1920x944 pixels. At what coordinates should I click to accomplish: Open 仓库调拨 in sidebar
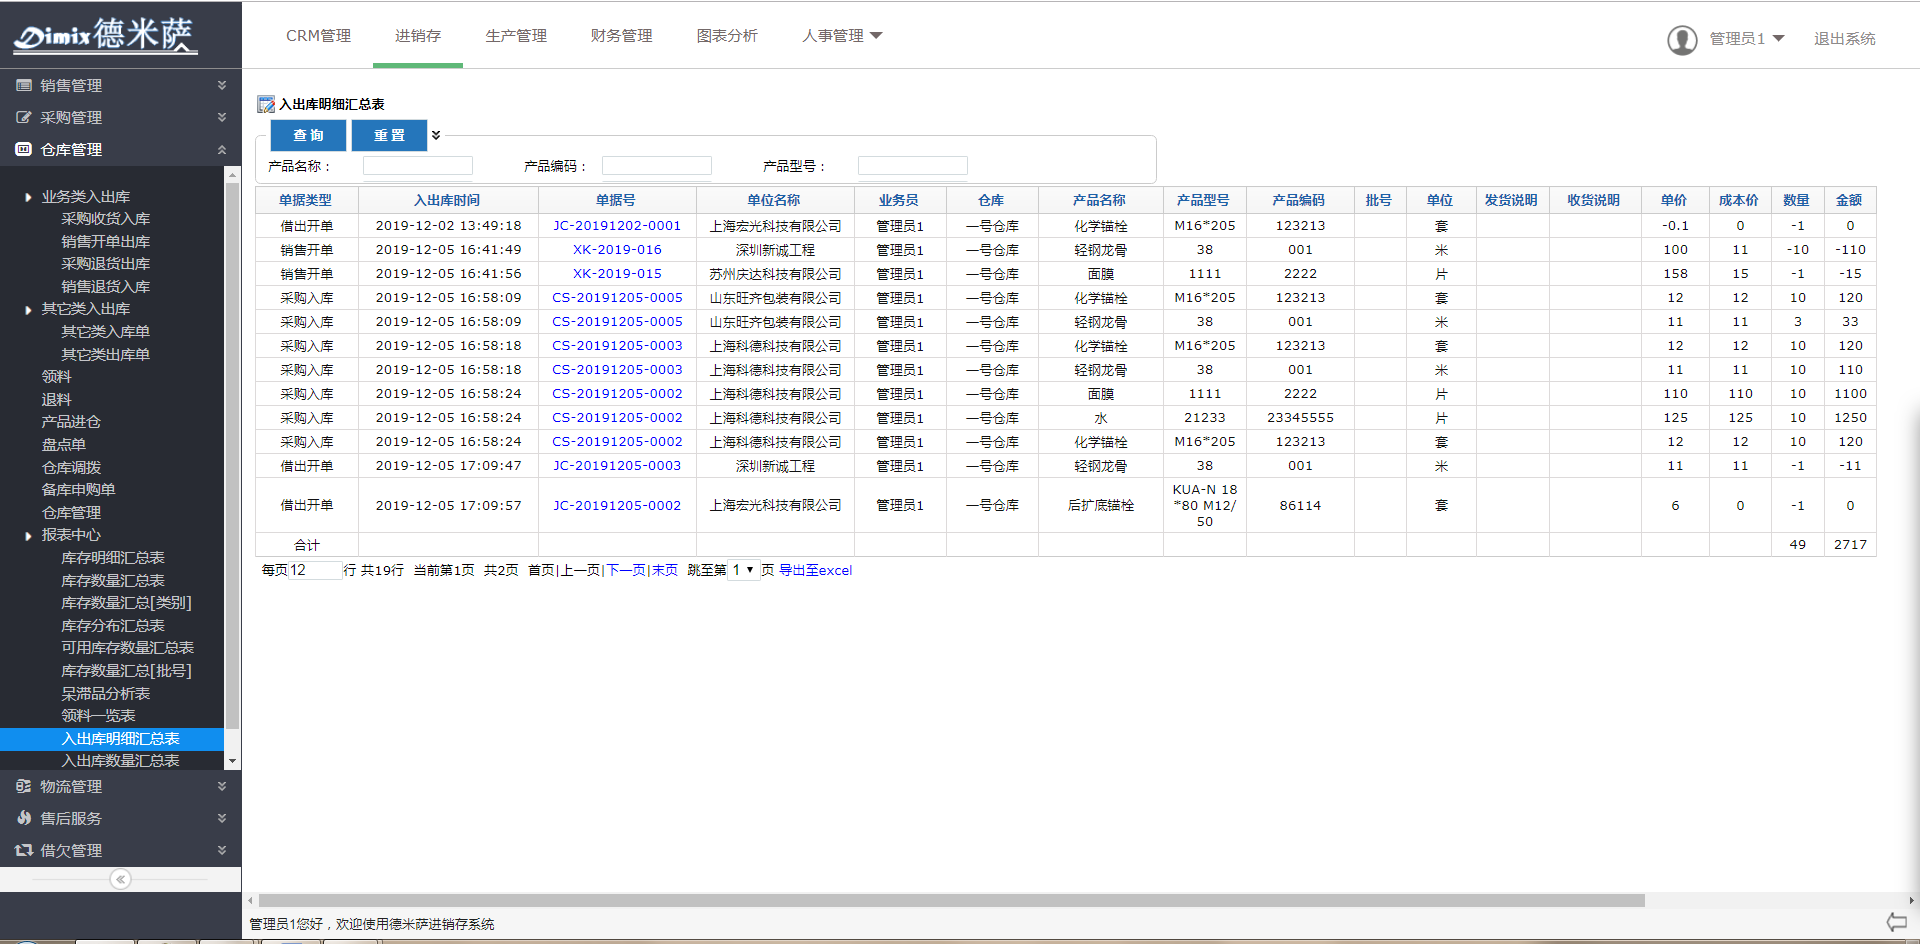71,468
